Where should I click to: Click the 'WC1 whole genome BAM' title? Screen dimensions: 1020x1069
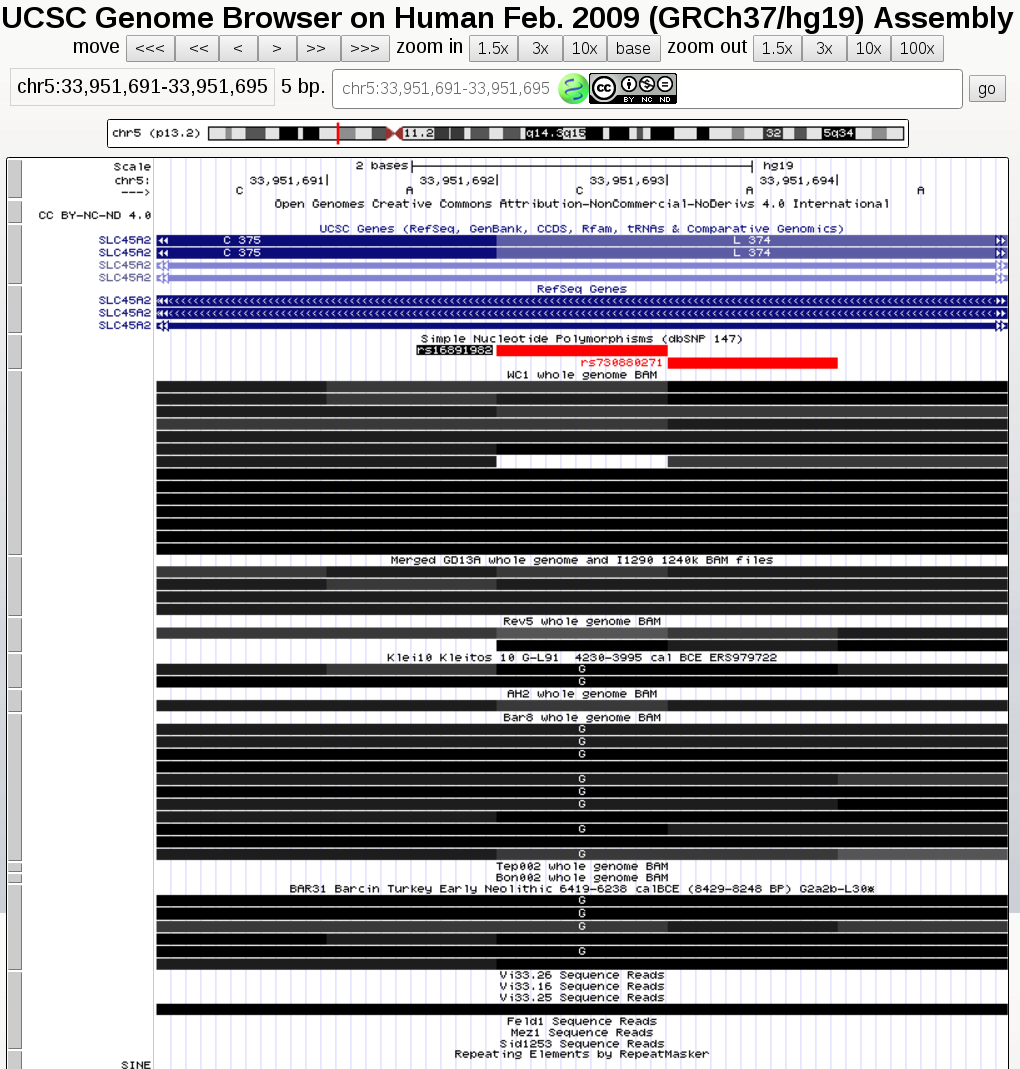[x=582, y=375]
